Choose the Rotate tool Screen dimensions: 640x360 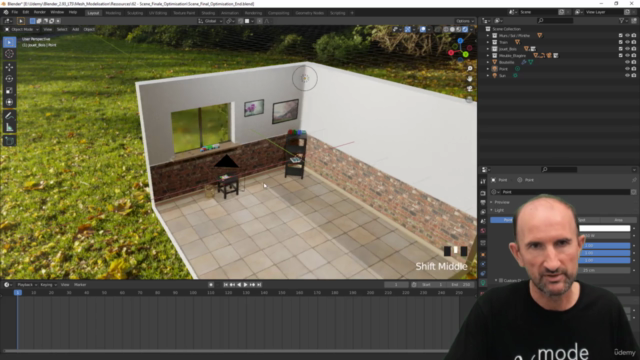point(9,79)
